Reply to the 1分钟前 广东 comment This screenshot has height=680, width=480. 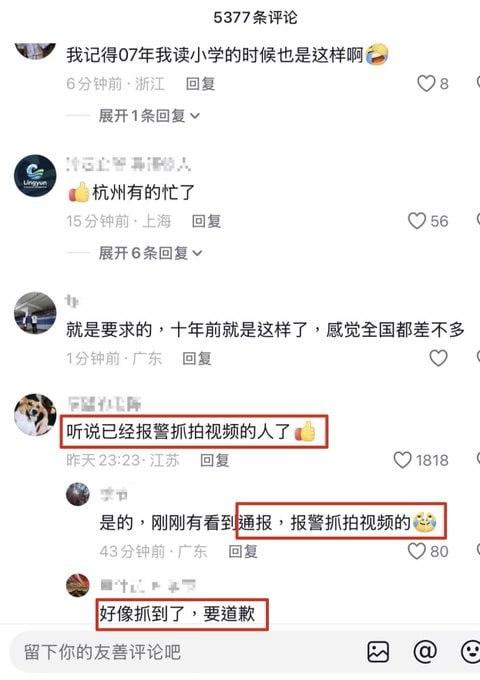pos(197,359)
